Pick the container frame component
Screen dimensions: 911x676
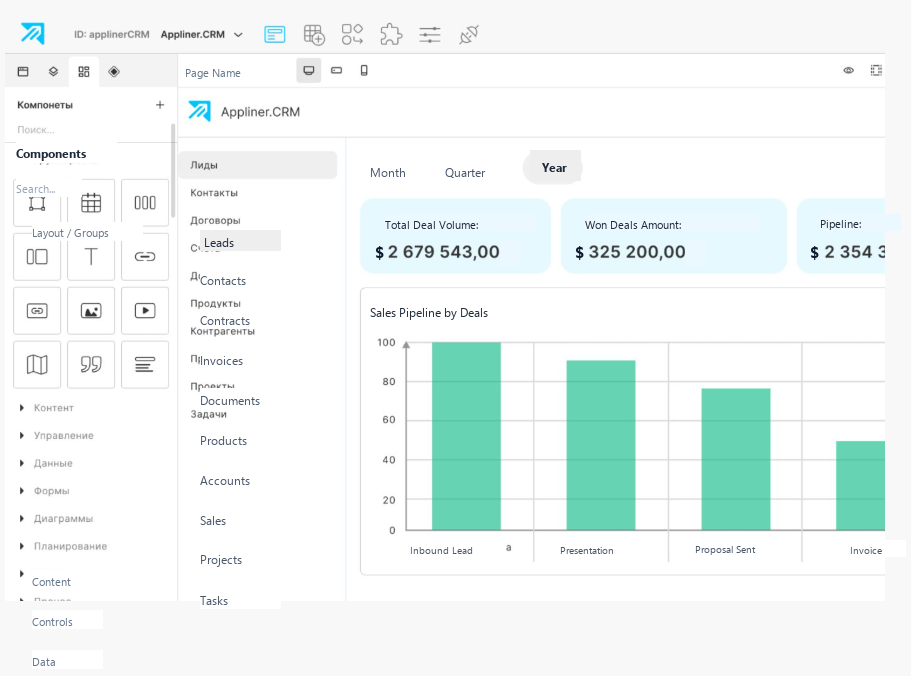click(37, 203)
